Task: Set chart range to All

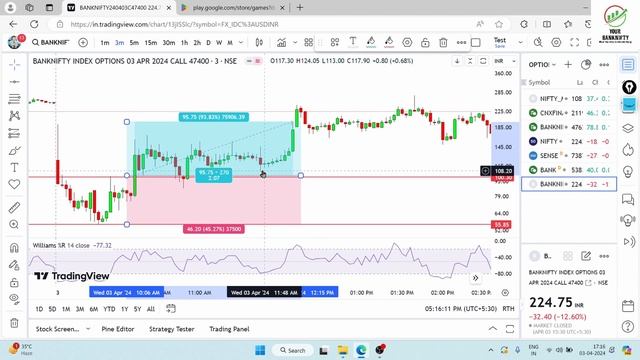Action: (151, 309)
